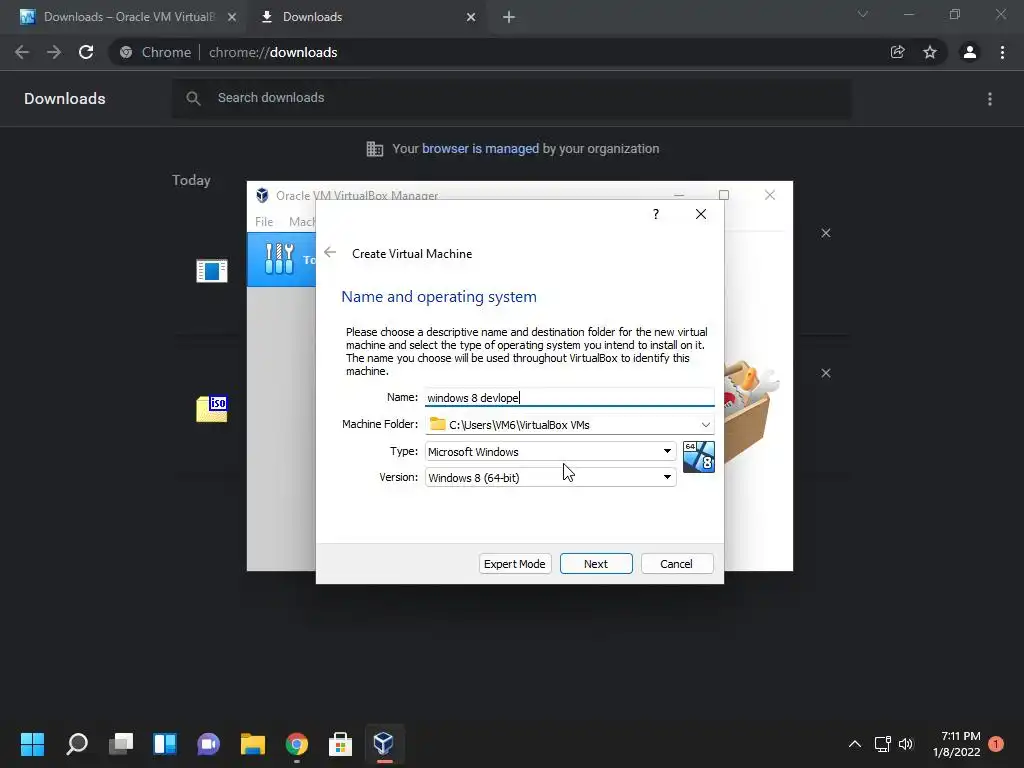Click the Name field containing 'windows 8 devlope'

569,398
